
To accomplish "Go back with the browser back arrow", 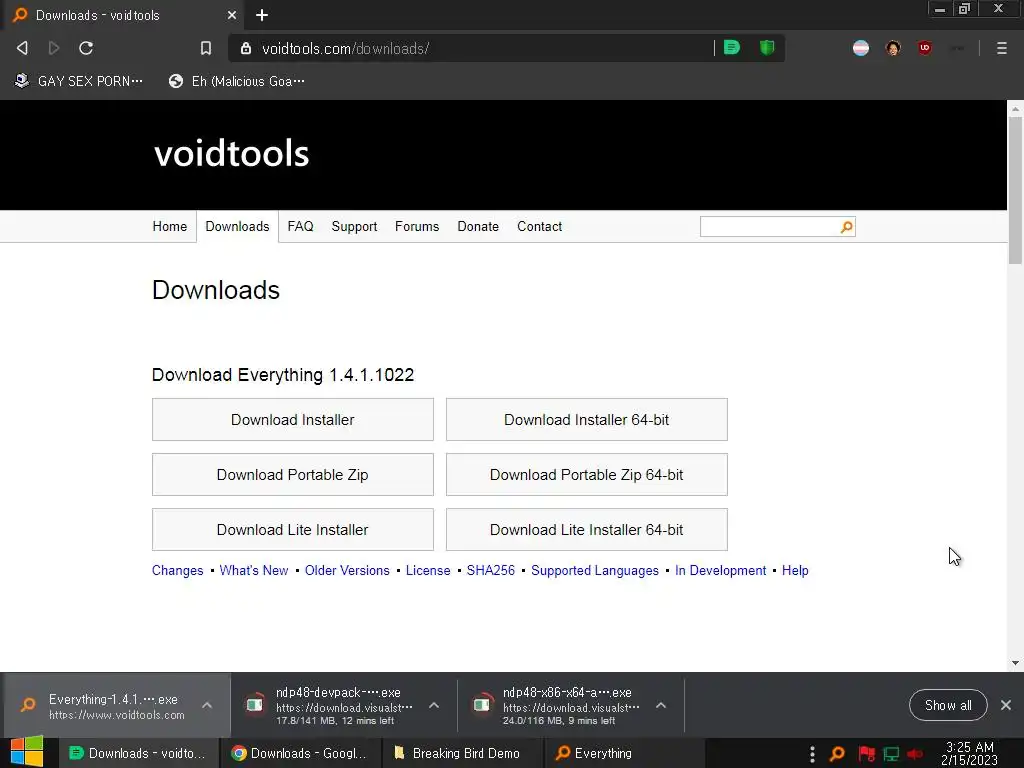I will [x=22, y=48].
